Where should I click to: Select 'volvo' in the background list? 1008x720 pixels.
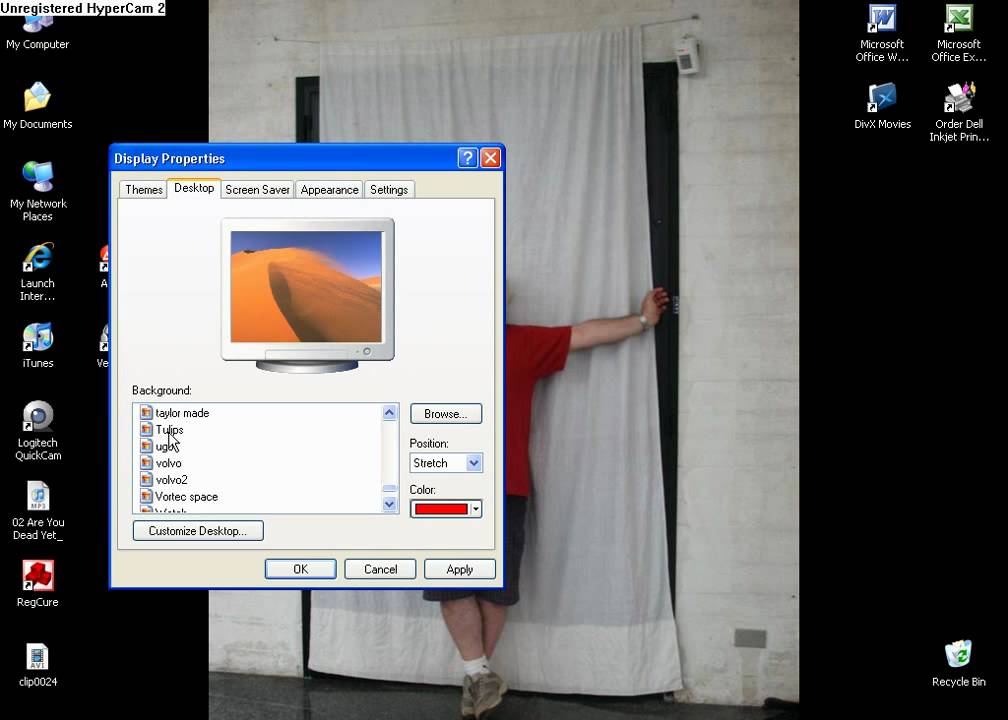coord(168,463)
